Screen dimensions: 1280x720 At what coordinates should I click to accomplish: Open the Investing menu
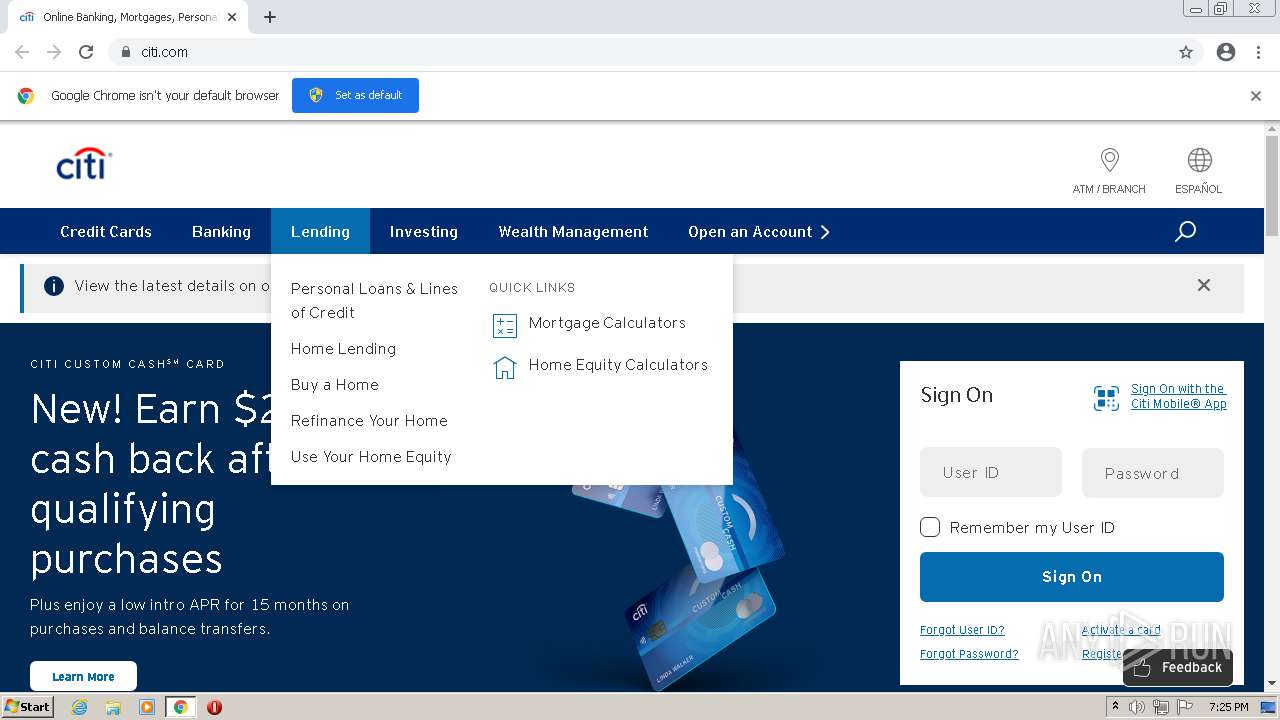point(424,231)
